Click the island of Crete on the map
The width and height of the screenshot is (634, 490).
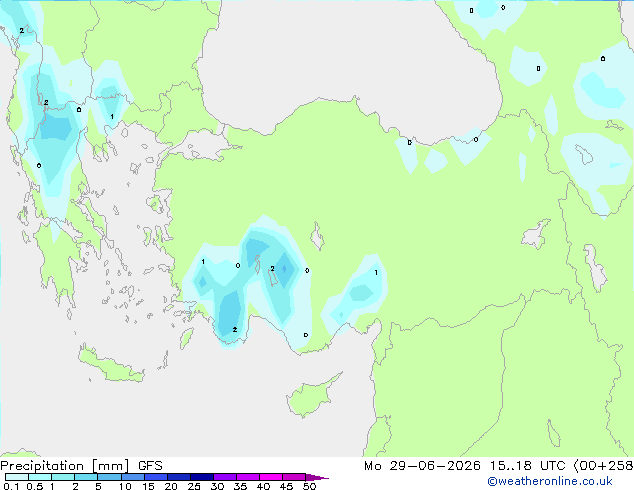(x=110, y=365)
